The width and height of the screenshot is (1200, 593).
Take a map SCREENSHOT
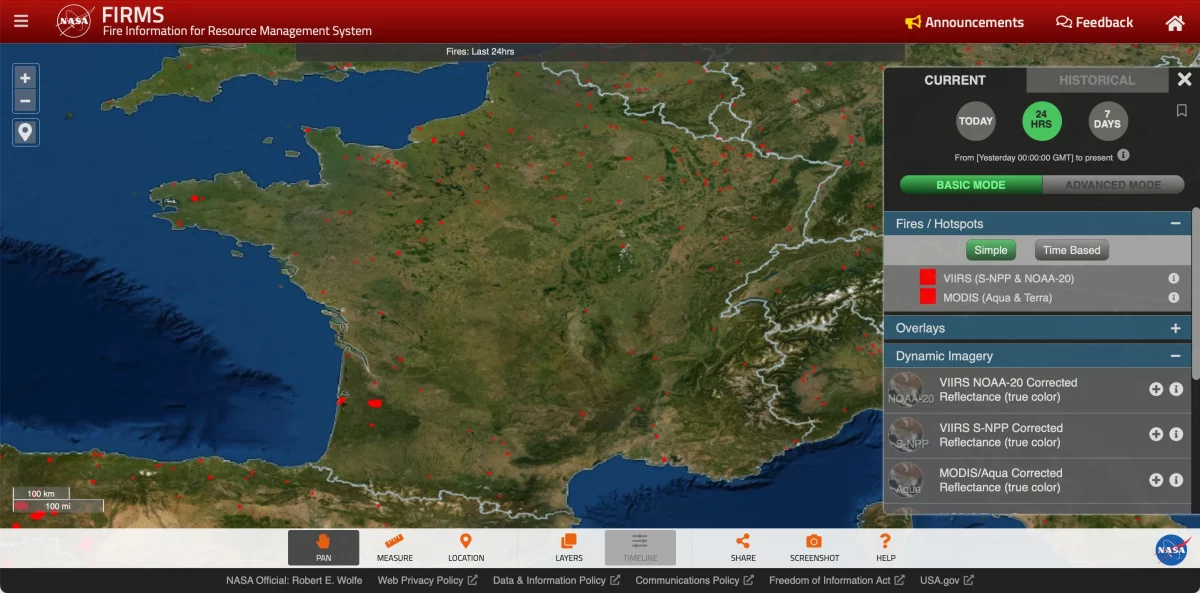coord(814,548)
